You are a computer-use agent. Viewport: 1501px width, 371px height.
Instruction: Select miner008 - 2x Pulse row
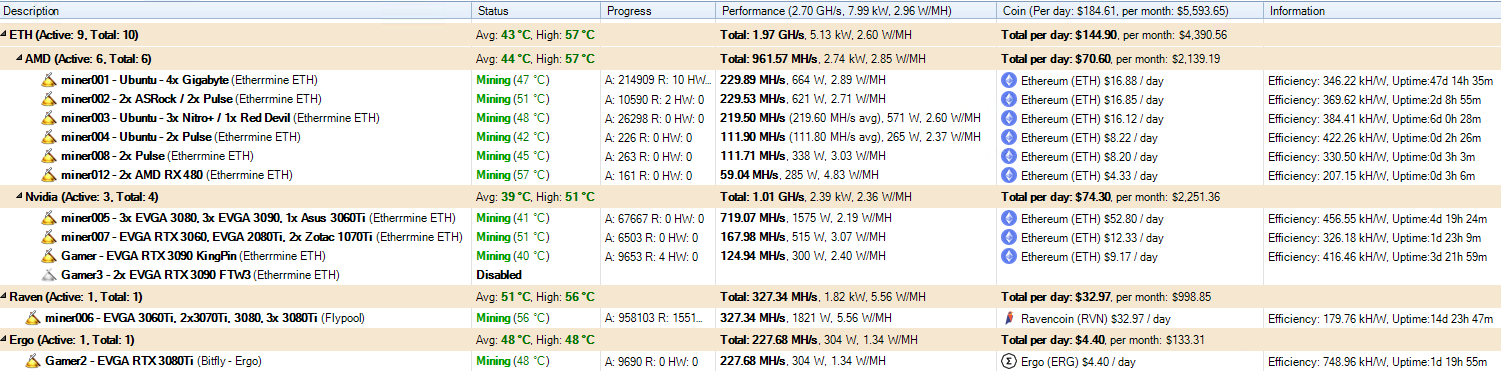click(x=156, y=156)
